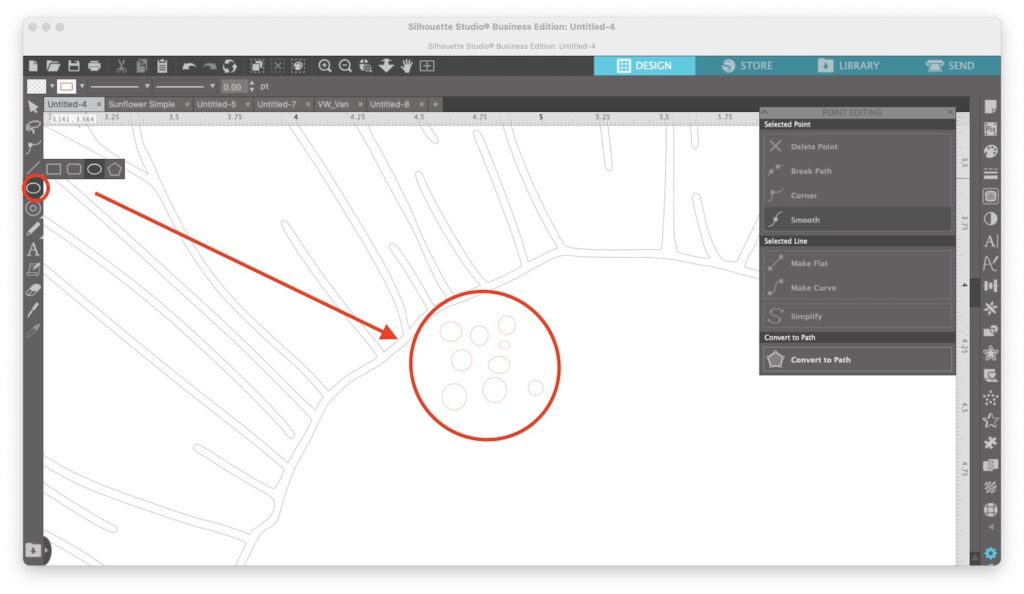Viewport: 1024px width, 594px height.
Task: Switch to the STORE tab
Action: [746, 66]
